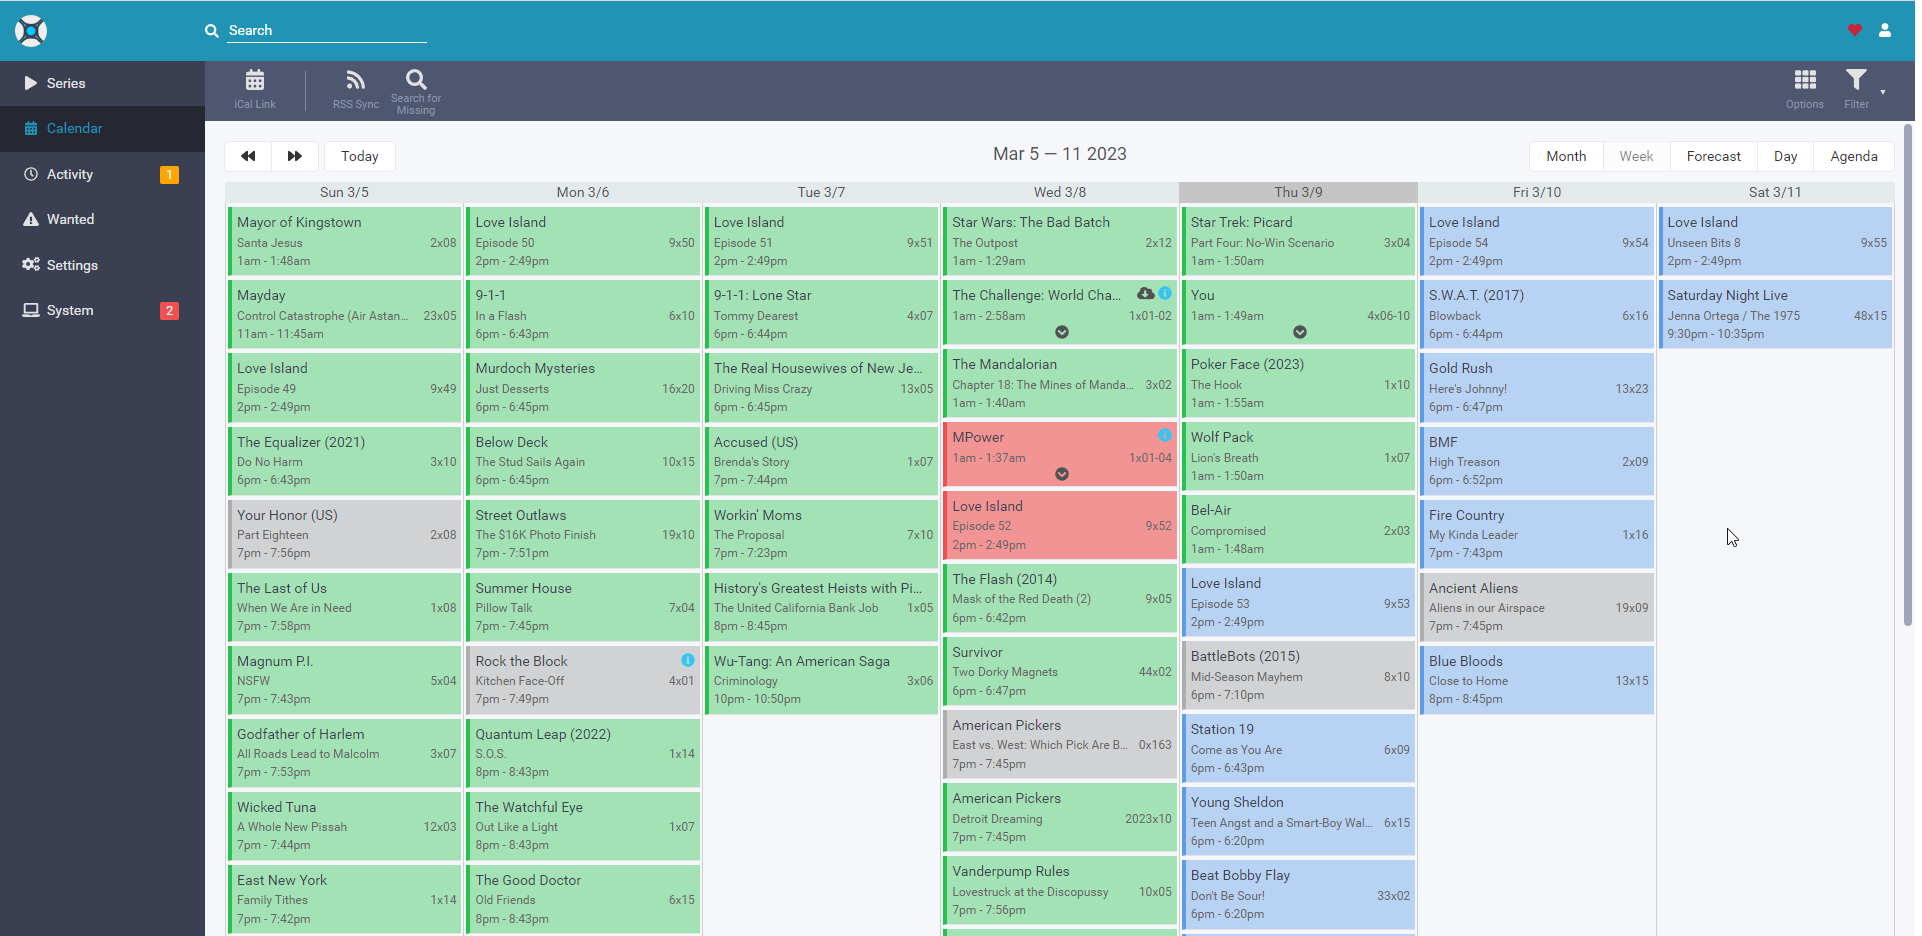The image size is (1922, 936).
Task: Open the calendar Options panel
Action: (x=1804, y=90)
